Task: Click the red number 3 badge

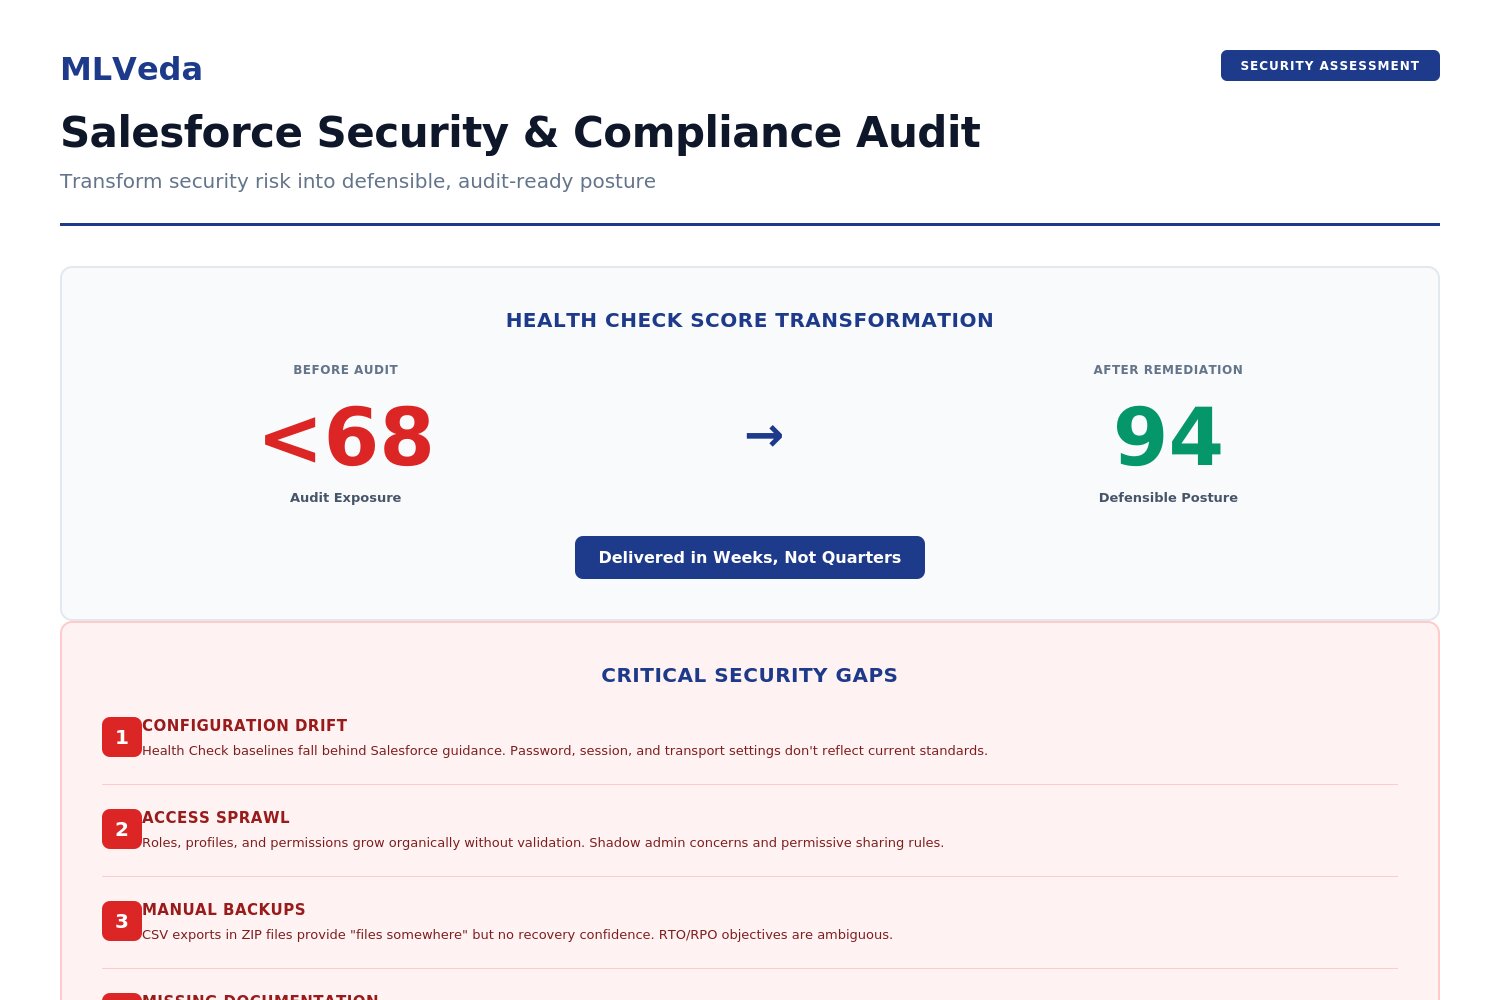Action: point(121,921)
